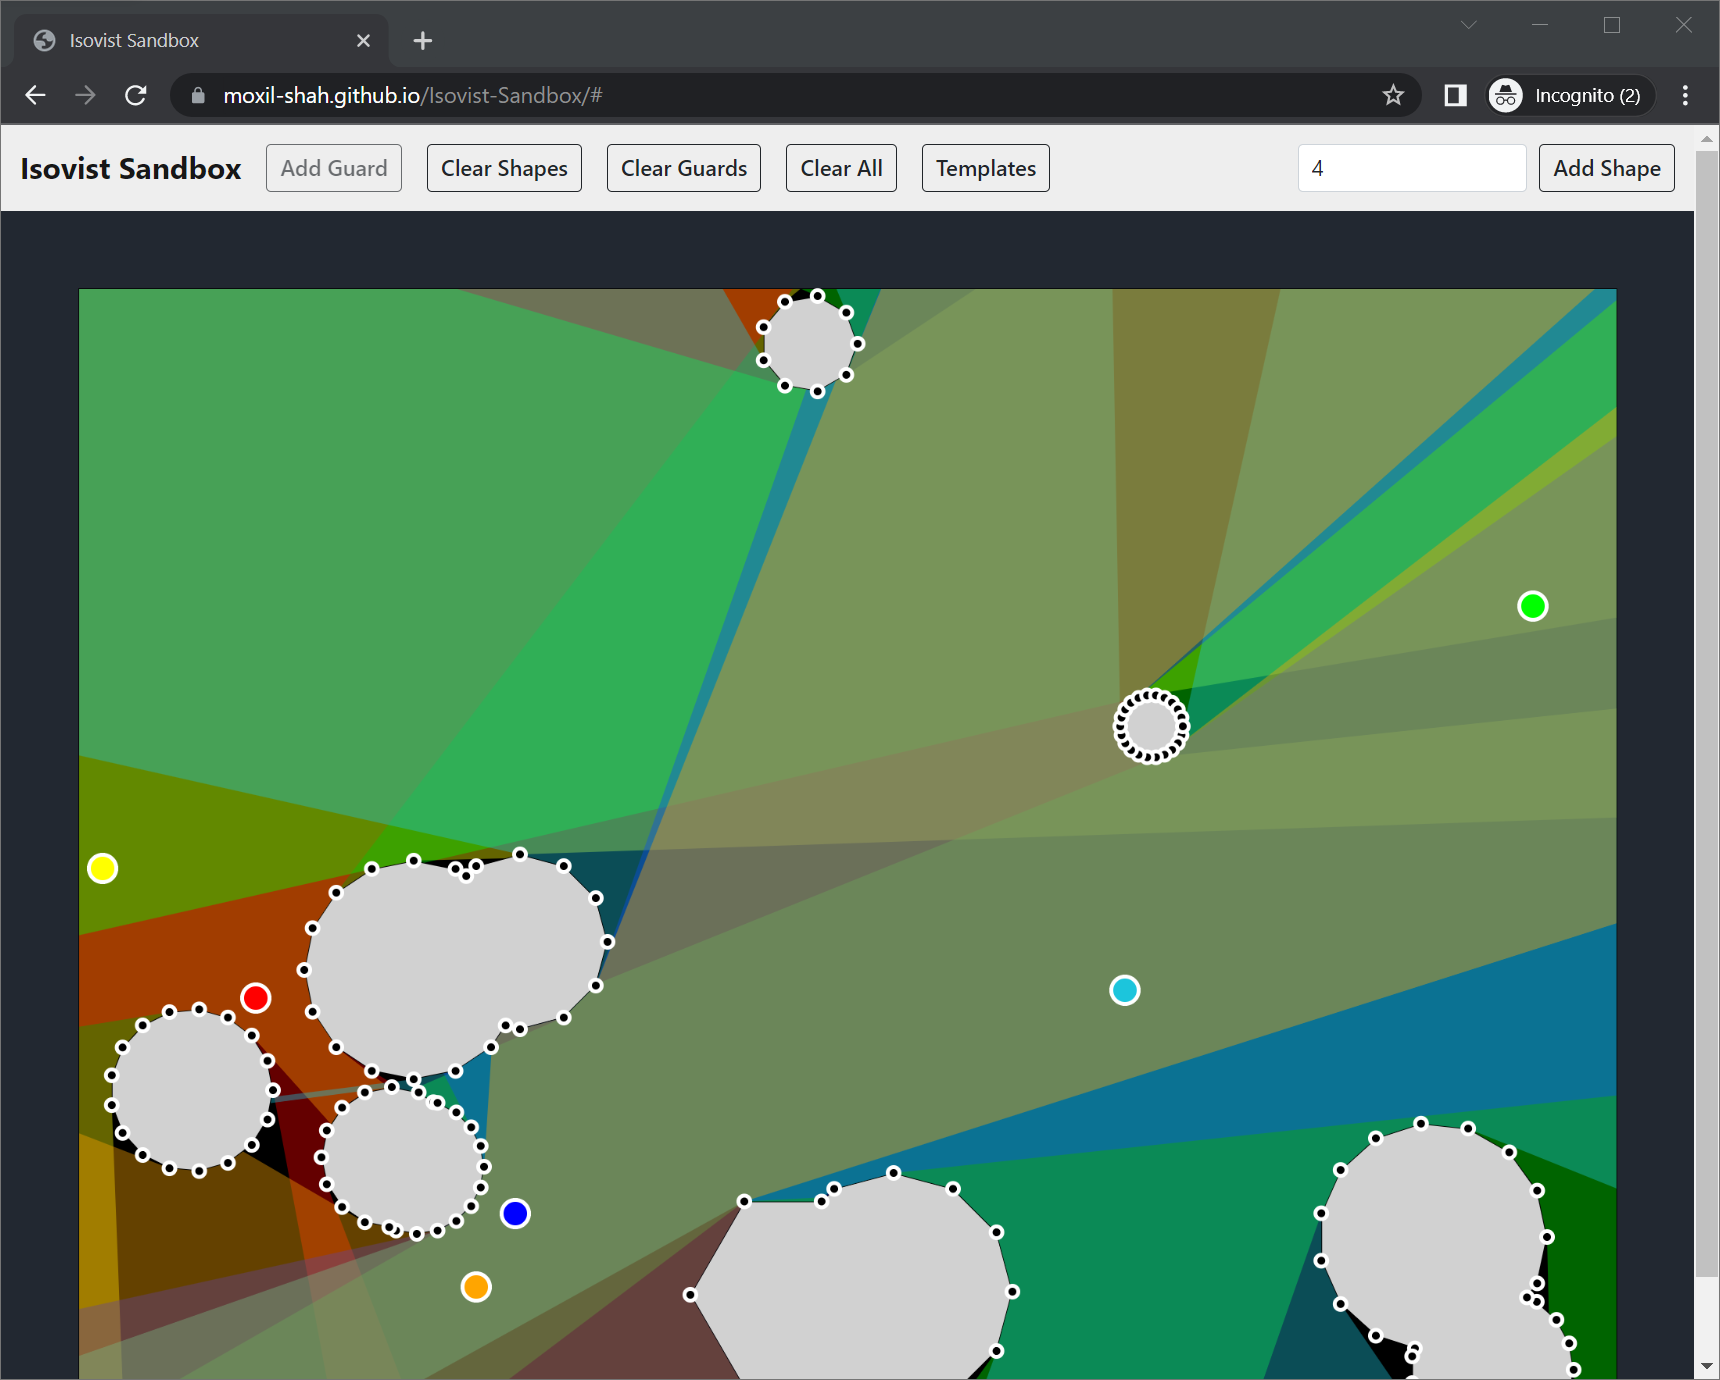The width and height of the screenshot is (1720, 1380).
Task: Select the bright green guard point
Action: coord(1533,606)
